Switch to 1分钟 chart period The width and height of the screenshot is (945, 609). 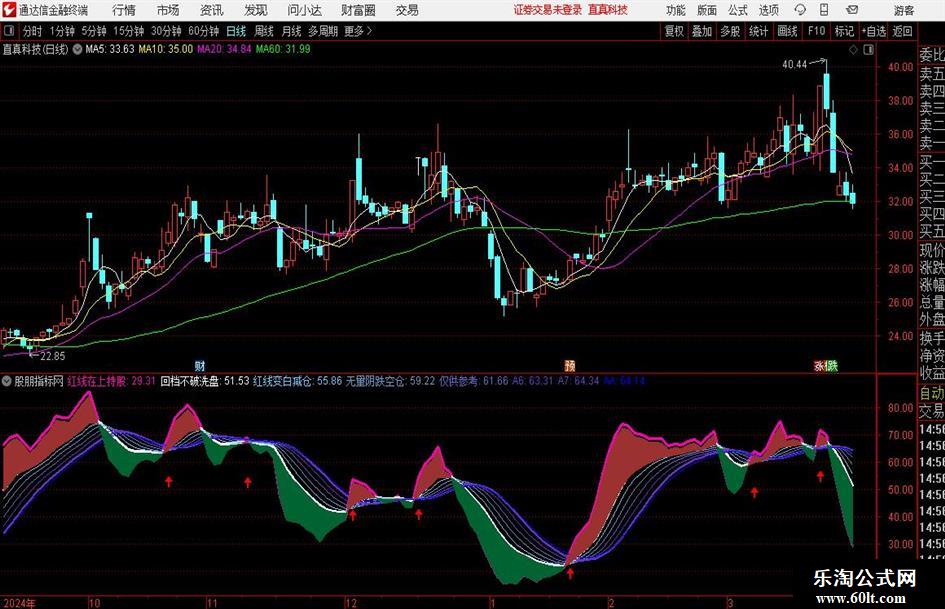coord(62,31)
